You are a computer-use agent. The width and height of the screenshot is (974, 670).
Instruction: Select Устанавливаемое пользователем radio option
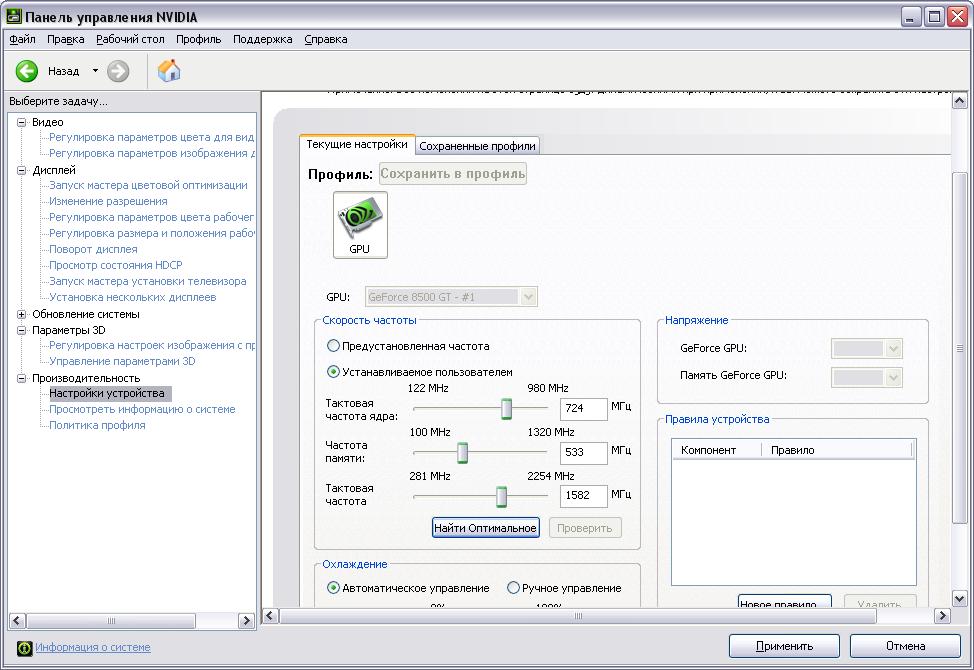tap(333, 371)
